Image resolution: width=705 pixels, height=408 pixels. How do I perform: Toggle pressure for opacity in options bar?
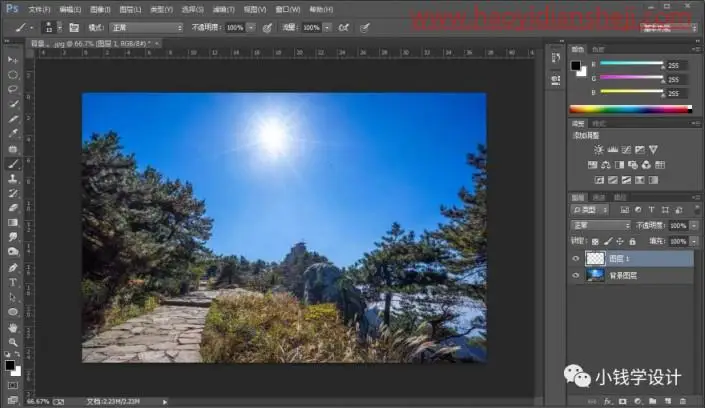click(268, 28)
